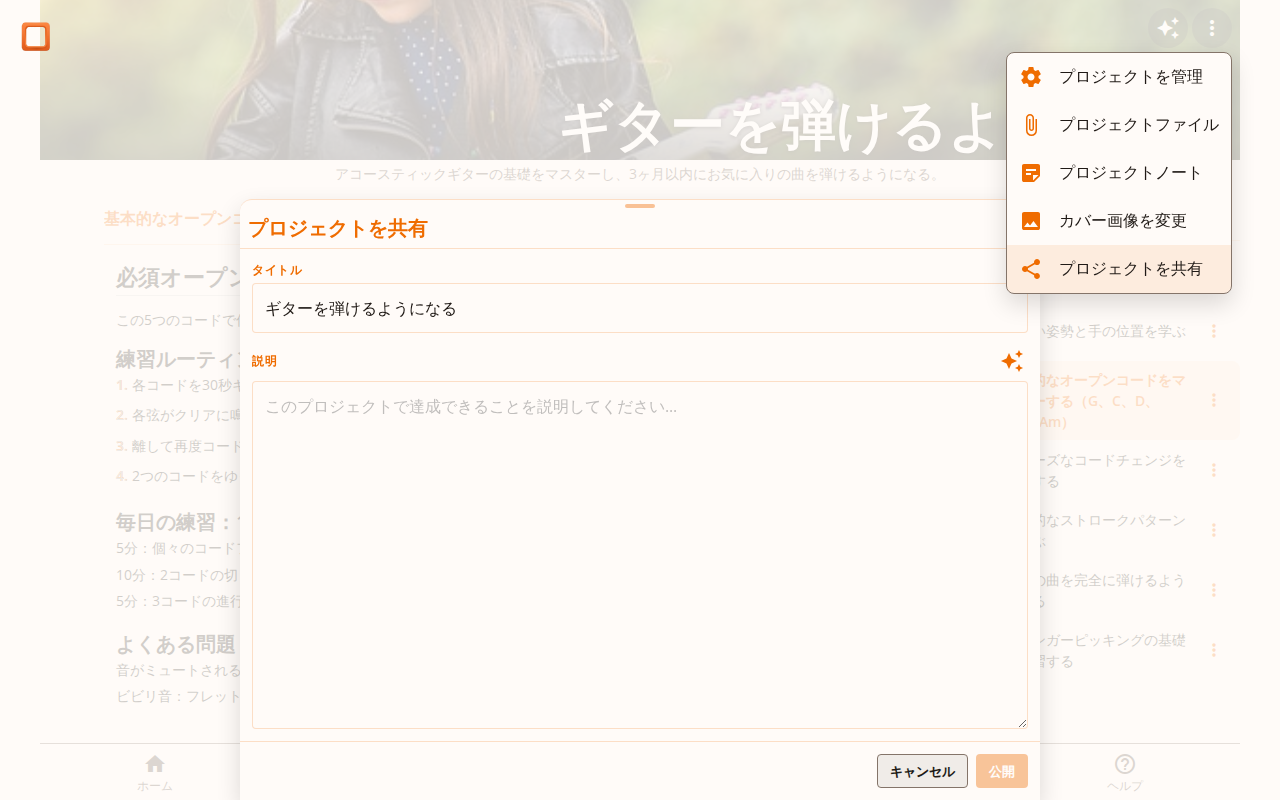Open options for 姿勢と手の位置を学ぶ task
Viewport: 1280px width, 800px height.
(x=1214, y=331)
